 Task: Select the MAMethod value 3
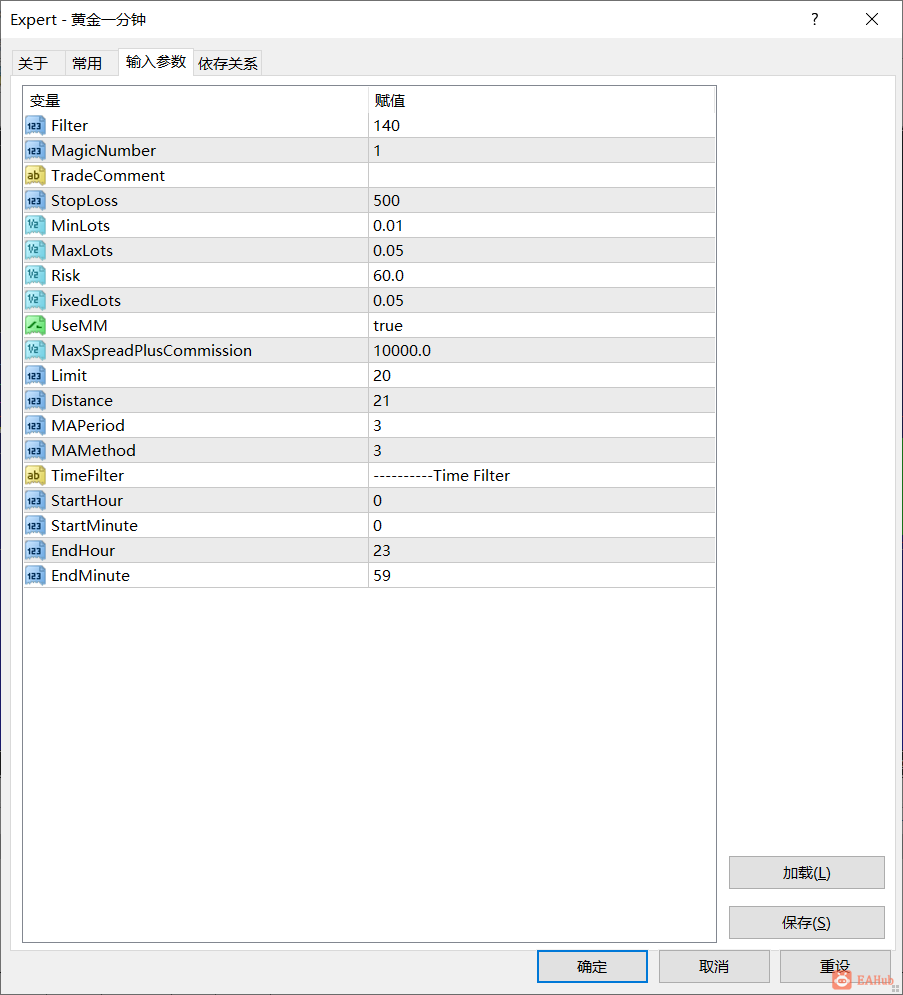[x=378, y=451]
